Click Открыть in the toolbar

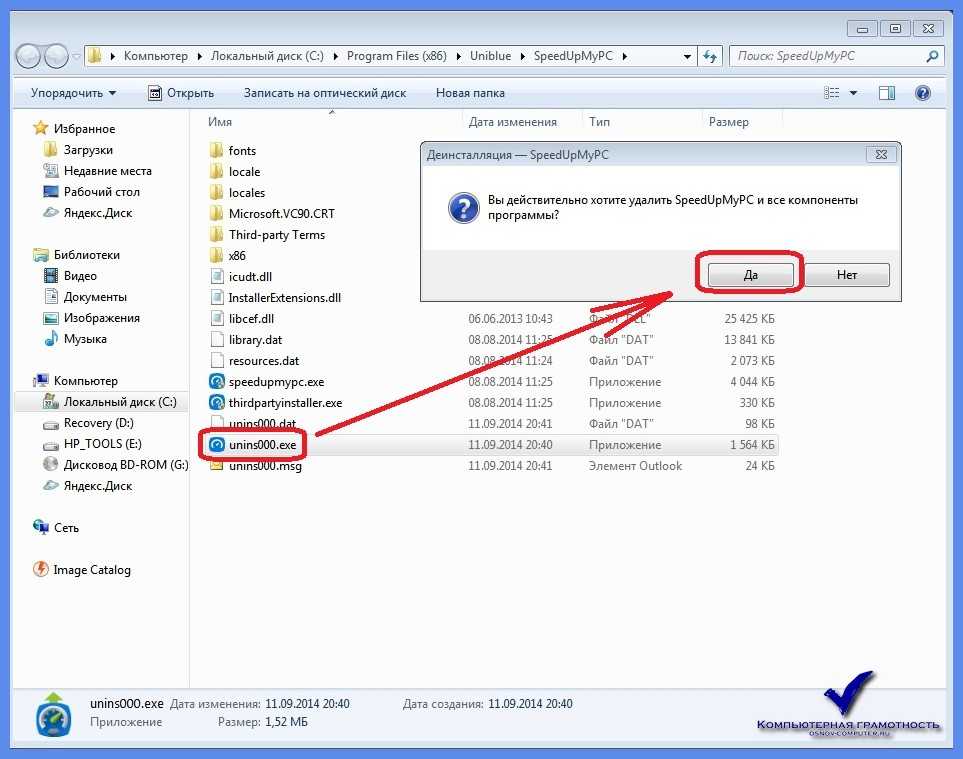[x=181, y=93]
